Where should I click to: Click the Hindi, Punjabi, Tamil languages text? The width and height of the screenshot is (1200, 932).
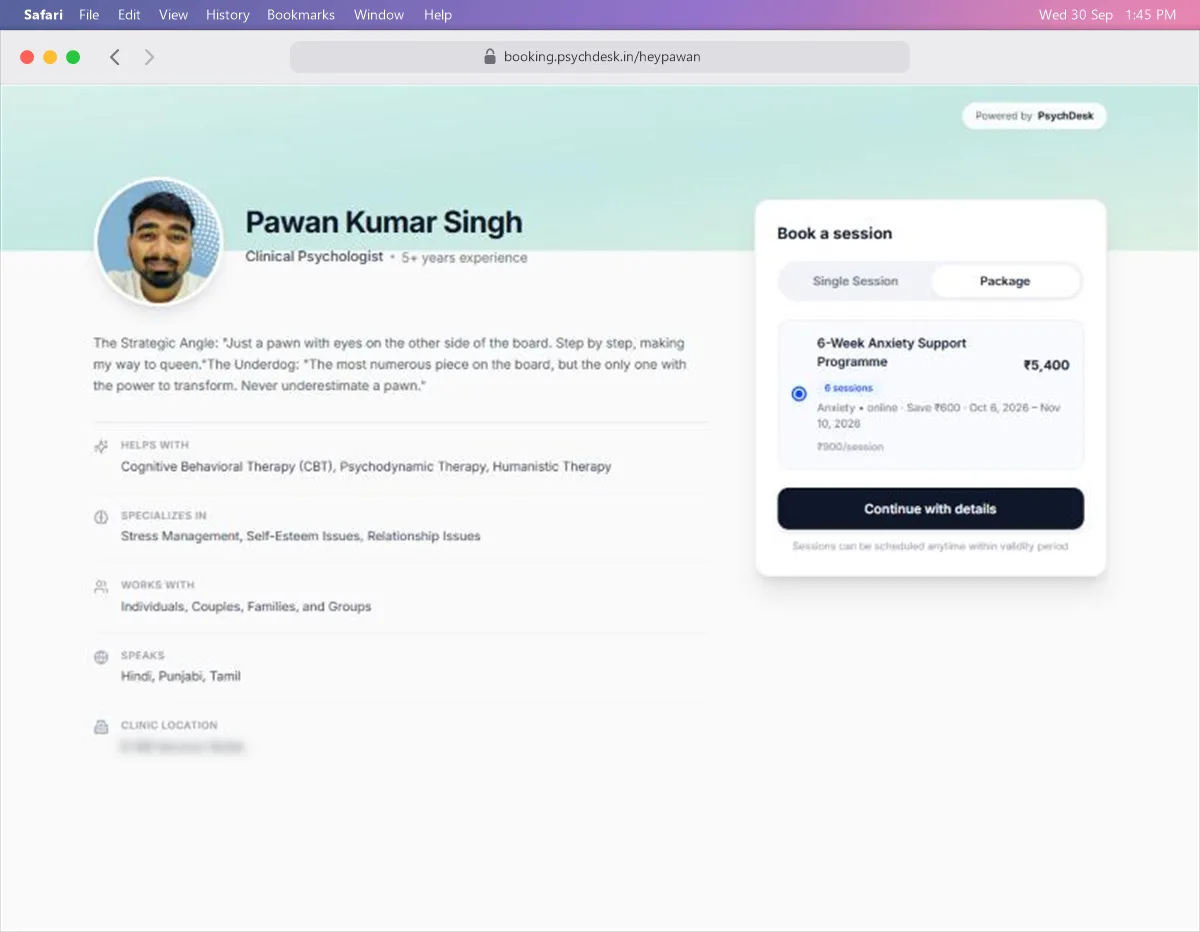coord(181,676)
